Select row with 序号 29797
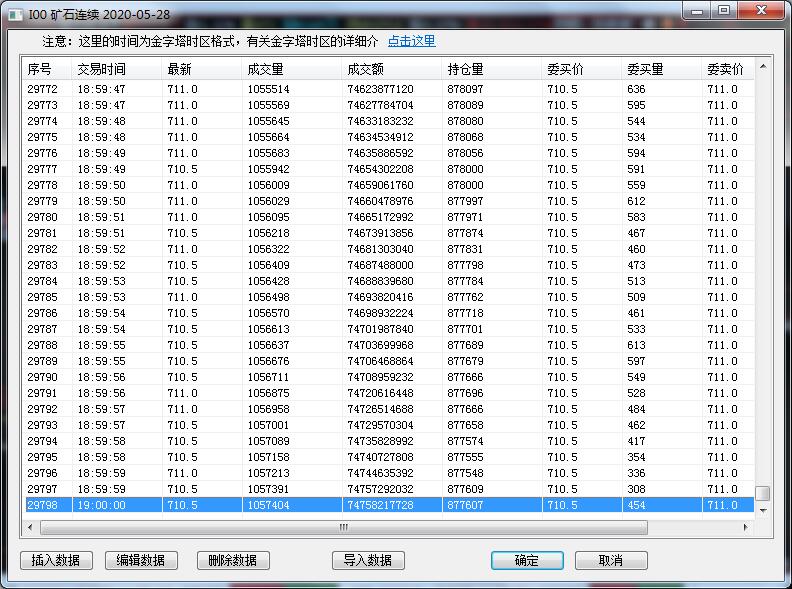The height and width of the screenshot is (589, 792). (x=389, y=489)
